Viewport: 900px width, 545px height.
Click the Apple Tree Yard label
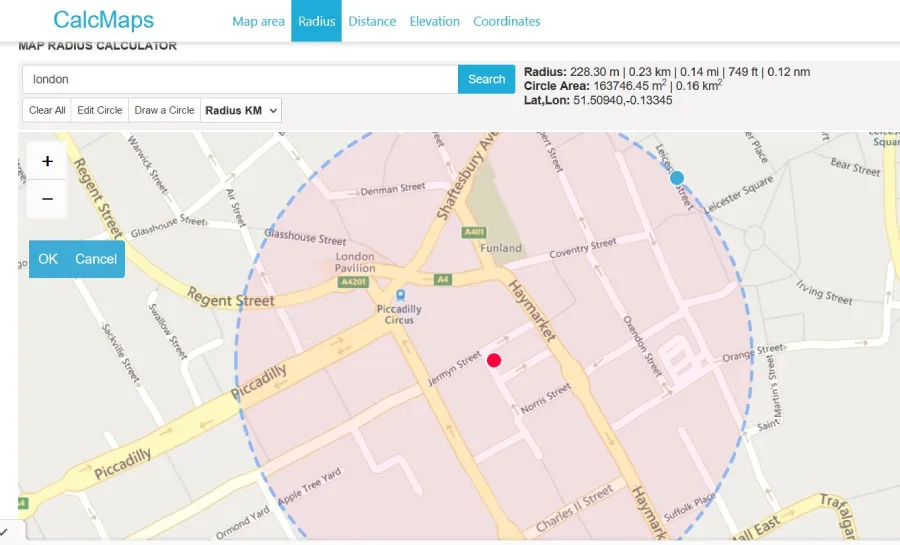point(310,486)
